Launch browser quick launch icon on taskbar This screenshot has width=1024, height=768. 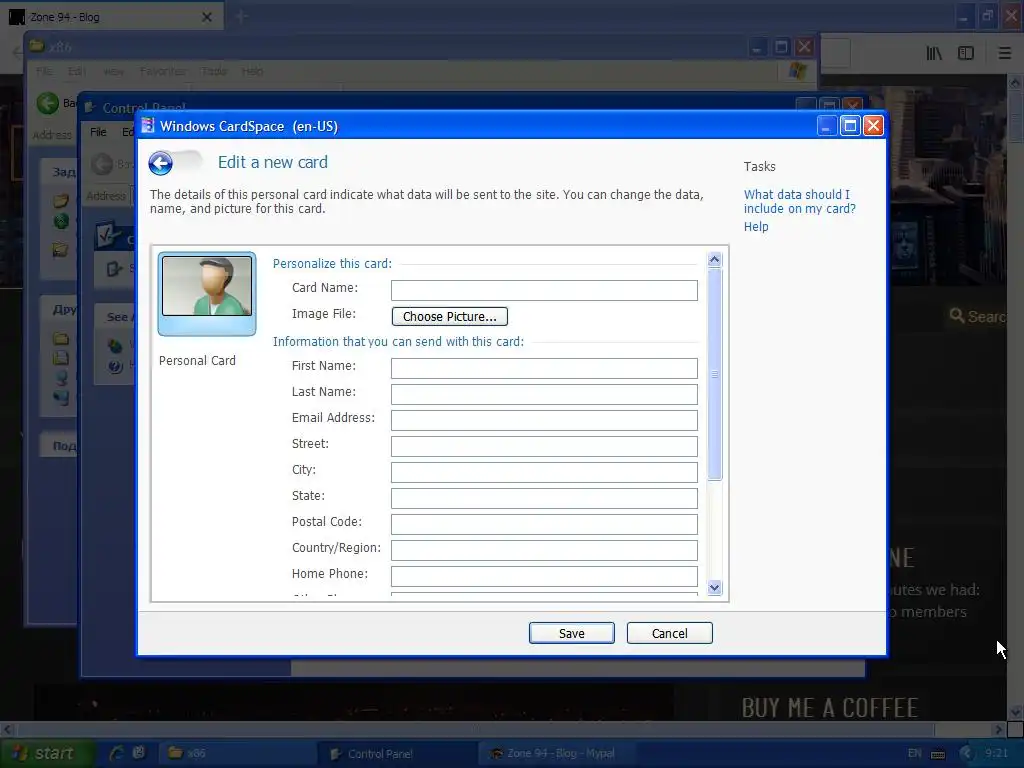(x=117, y=753)
